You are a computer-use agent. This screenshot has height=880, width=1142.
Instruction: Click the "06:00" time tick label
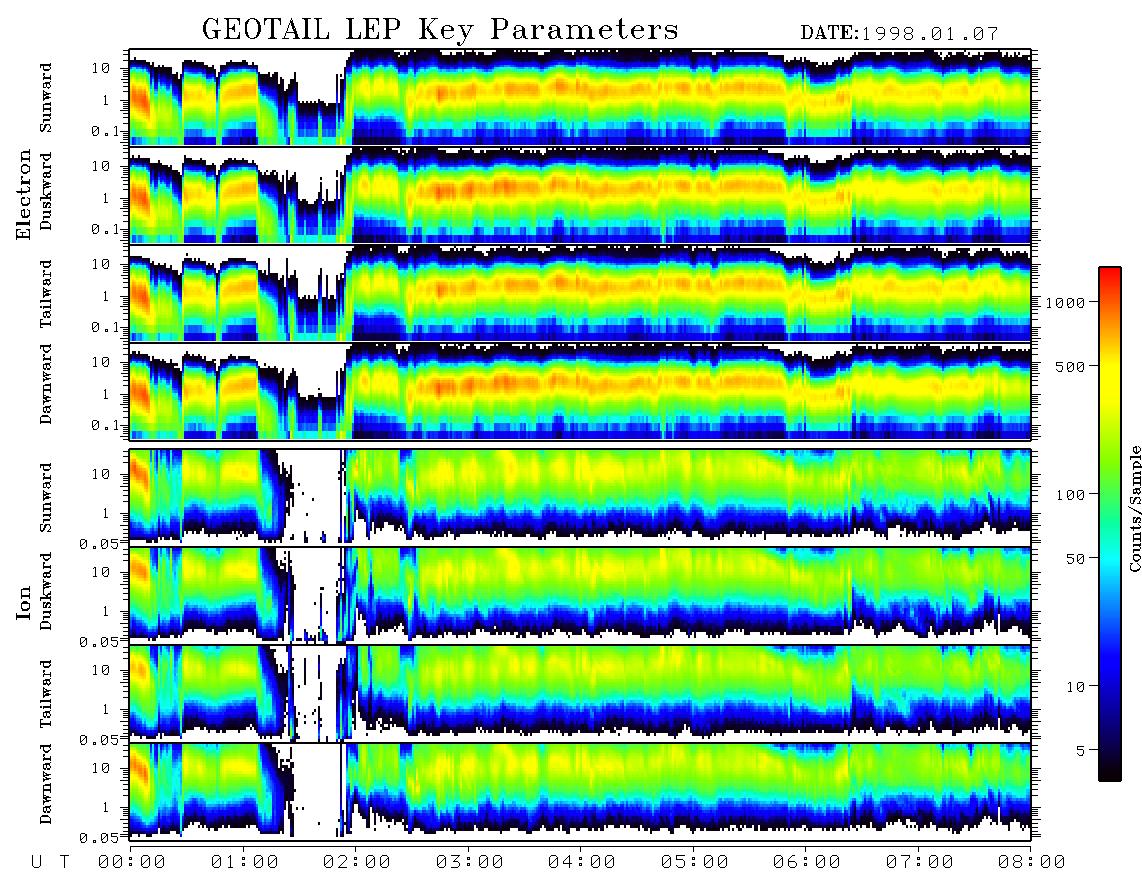(x=807, y=863)
